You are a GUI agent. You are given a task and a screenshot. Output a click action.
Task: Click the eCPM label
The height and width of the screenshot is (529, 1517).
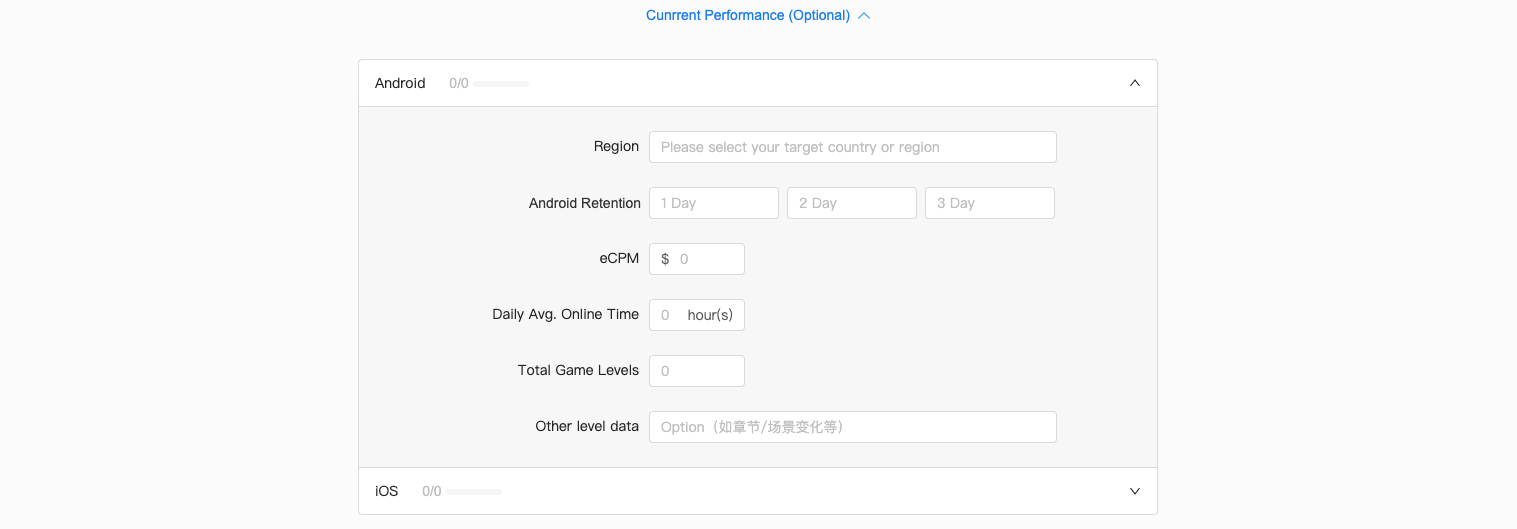[619, 258]
